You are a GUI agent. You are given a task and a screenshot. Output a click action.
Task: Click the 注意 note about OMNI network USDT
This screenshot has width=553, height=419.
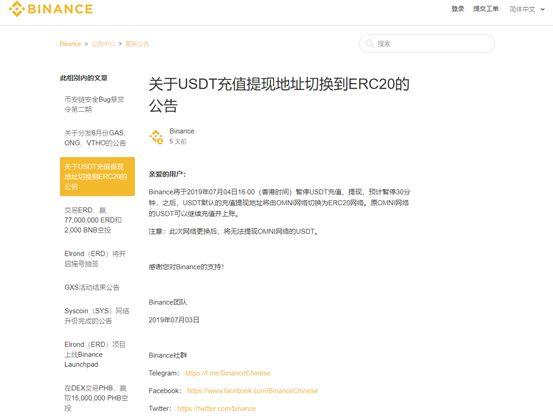pos(234,231)
